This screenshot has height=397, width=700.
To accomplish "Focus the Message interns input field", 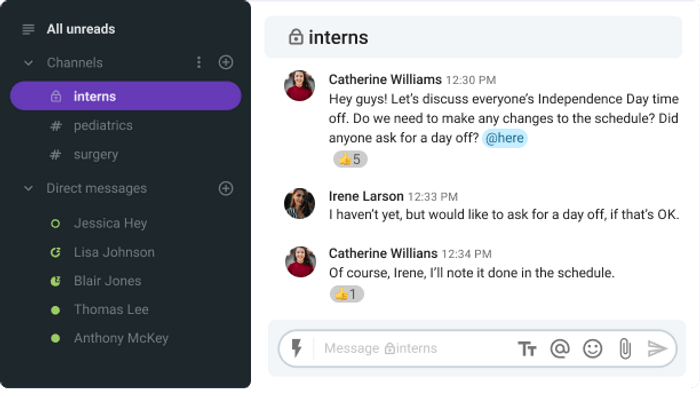I will [x=413, y=348].
